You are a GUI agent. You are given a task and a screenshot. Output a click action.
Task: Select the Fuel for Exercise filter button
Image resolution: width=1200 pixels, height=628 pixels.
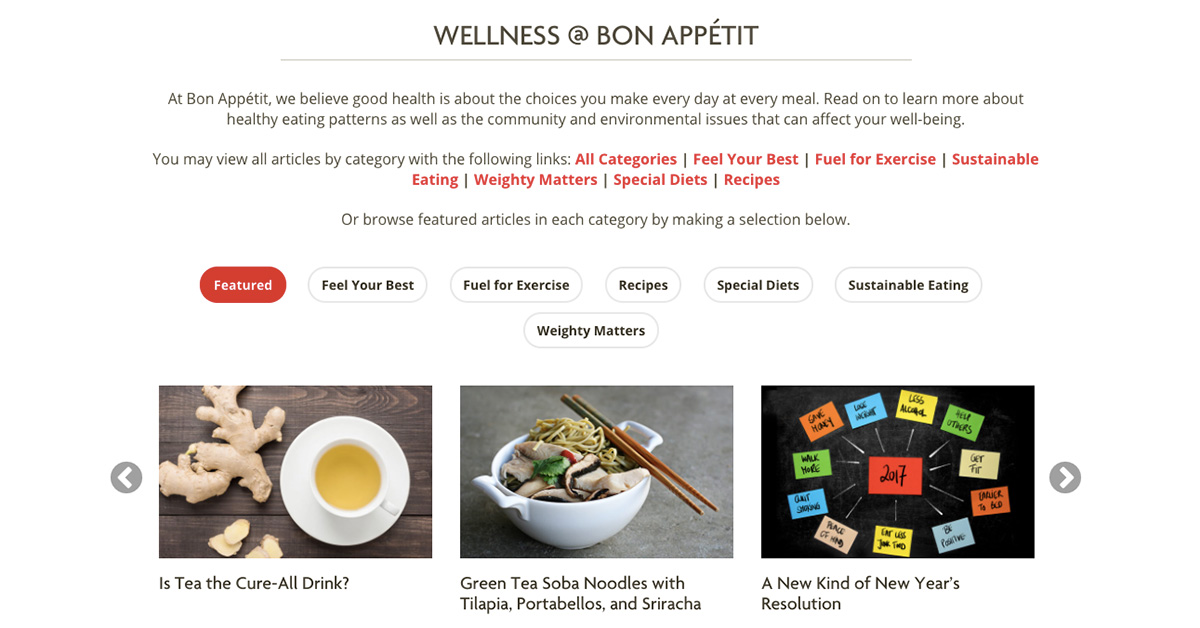tap(516, 285)
